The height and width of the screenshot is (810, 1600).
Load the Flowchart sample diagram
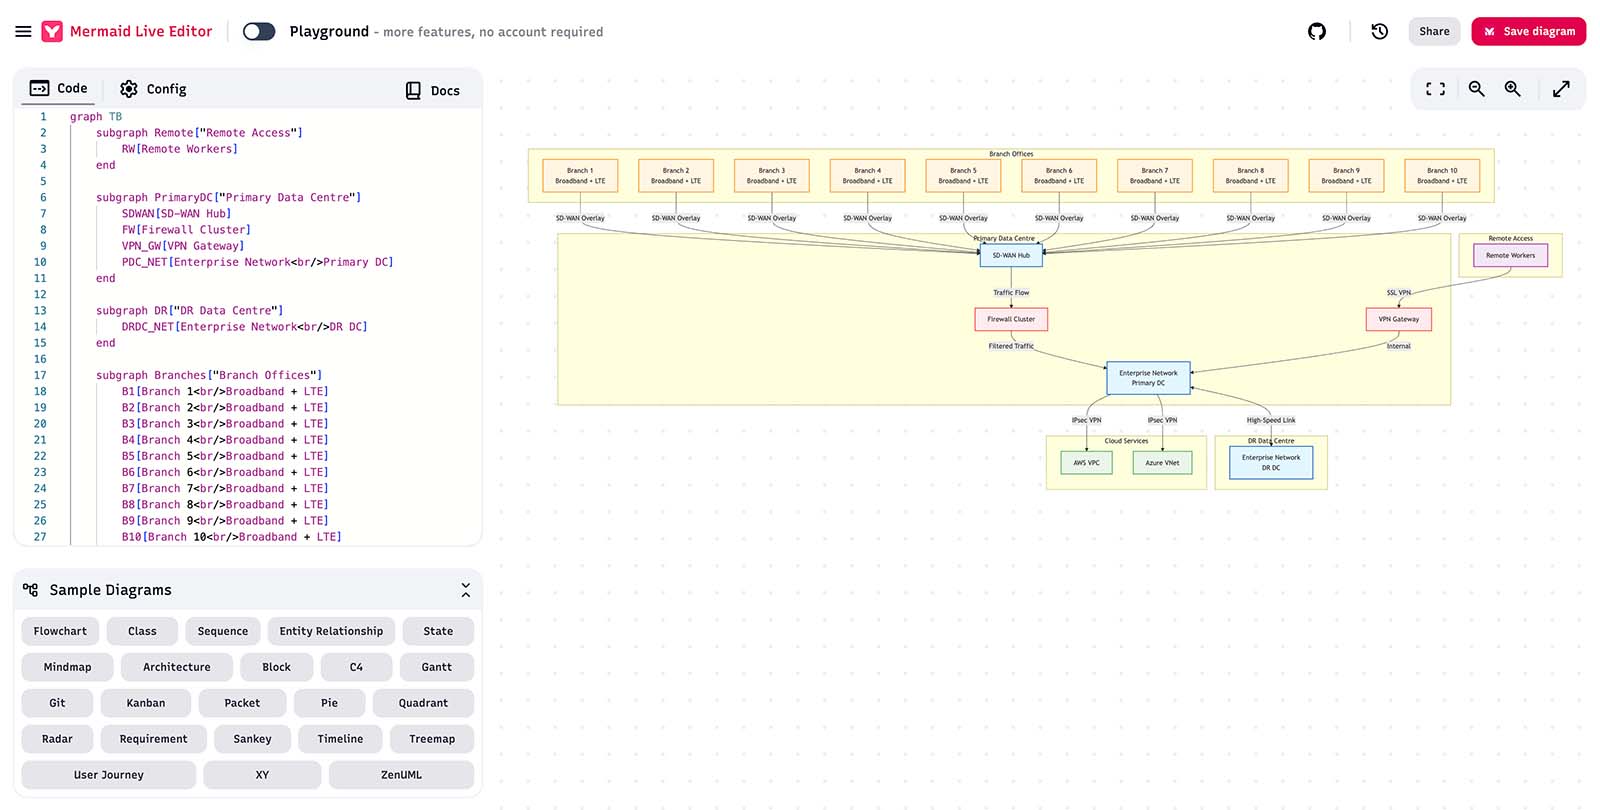click(60, 631)
